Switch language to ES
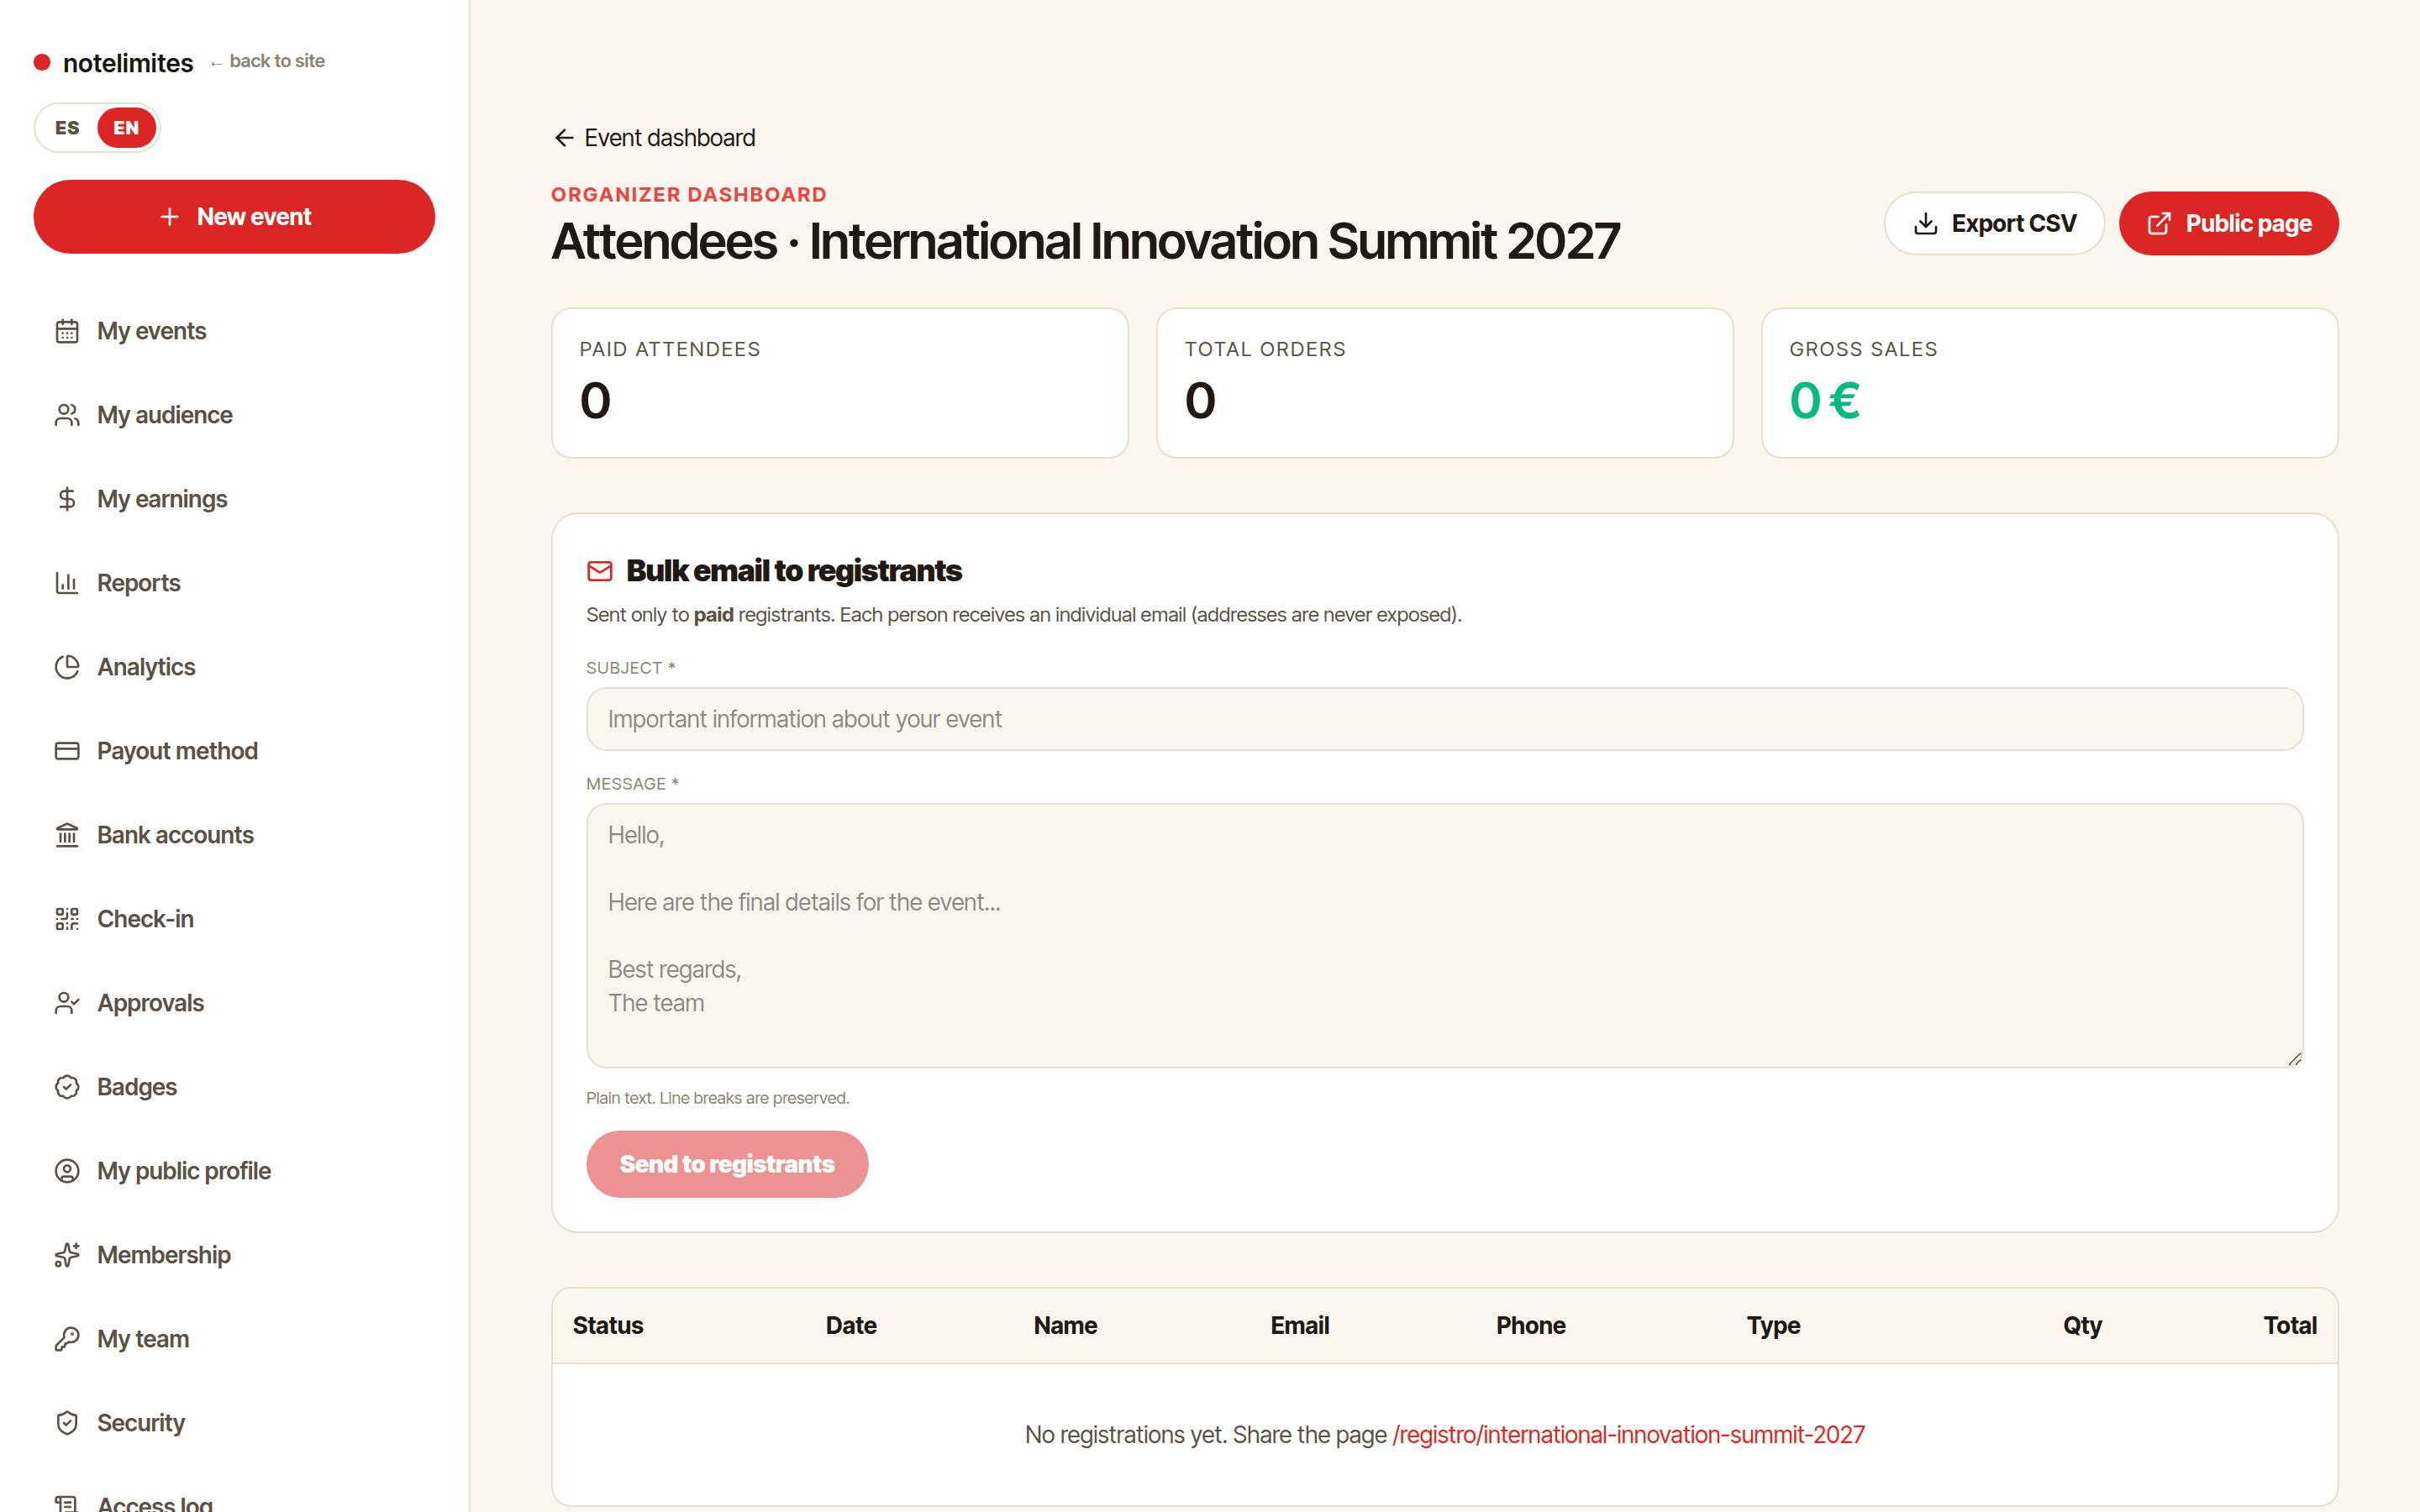This screenshot has height=1512, width=2420. [x=67, y=128]
